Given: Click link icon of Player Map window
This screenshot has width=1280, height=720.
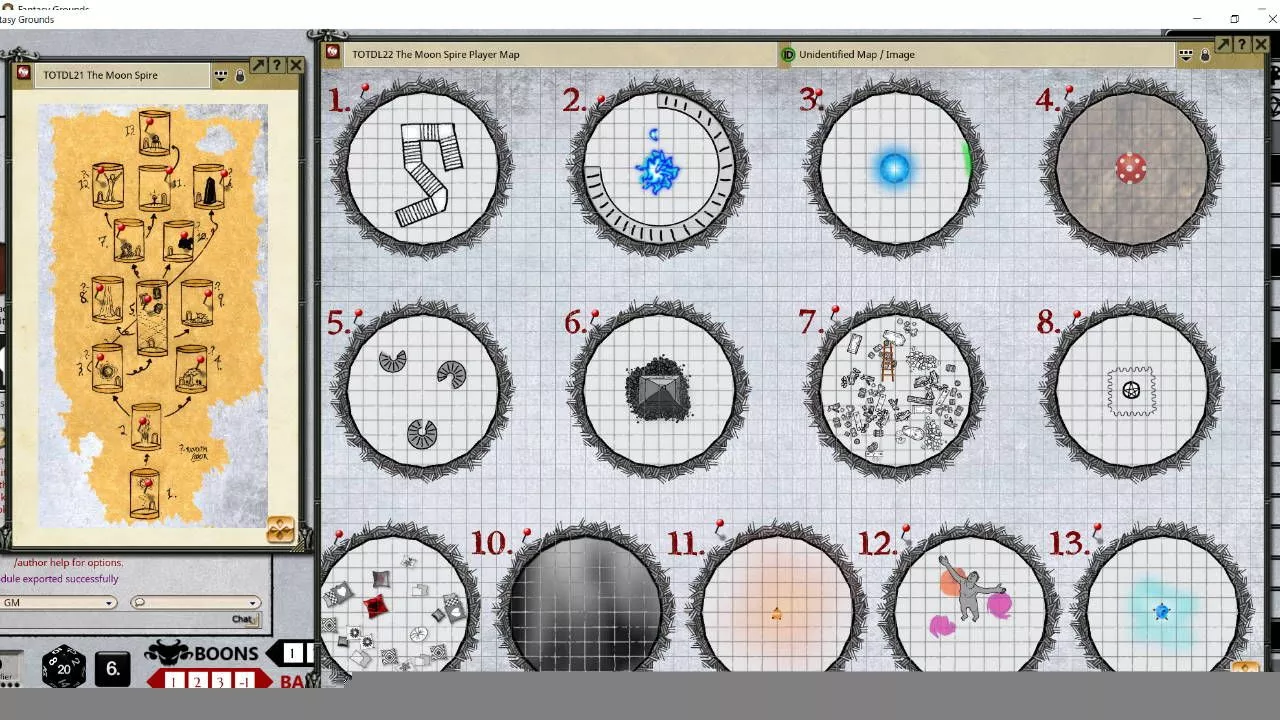Looking at the screenshot, I should coord(333,53).
